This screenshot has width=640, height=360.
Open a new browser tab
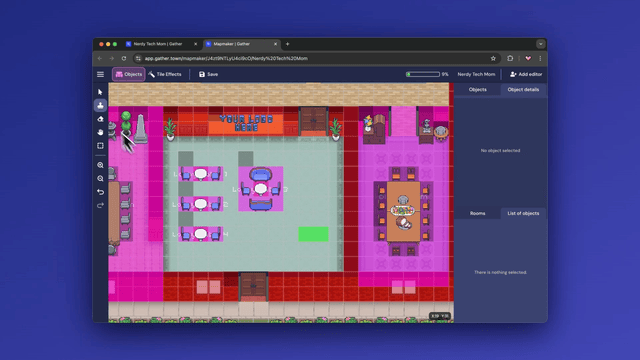point(287,44)
